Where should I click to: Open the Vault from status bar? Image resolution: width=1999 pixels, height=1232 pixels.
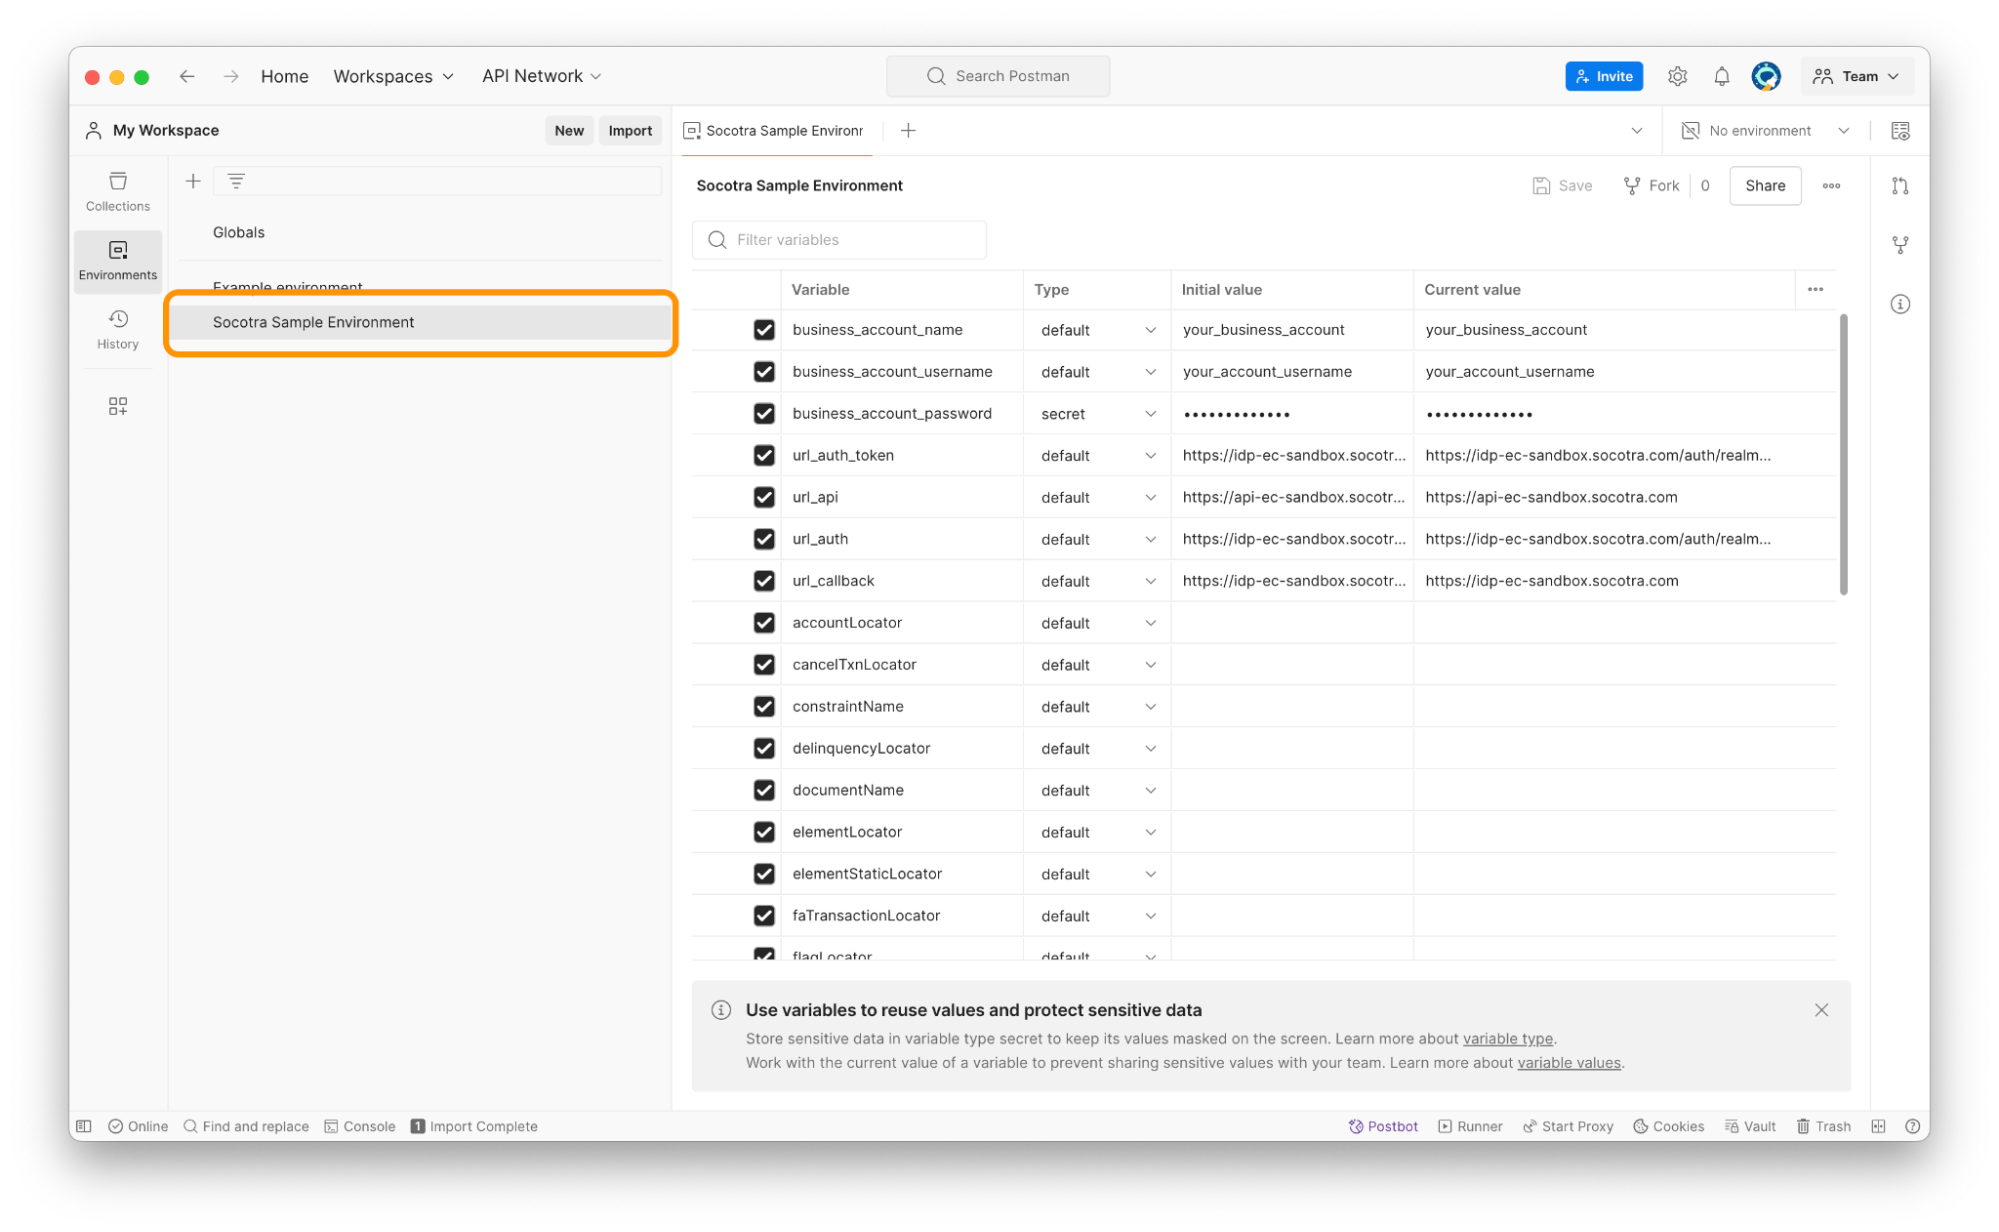click(1750, 1126)
